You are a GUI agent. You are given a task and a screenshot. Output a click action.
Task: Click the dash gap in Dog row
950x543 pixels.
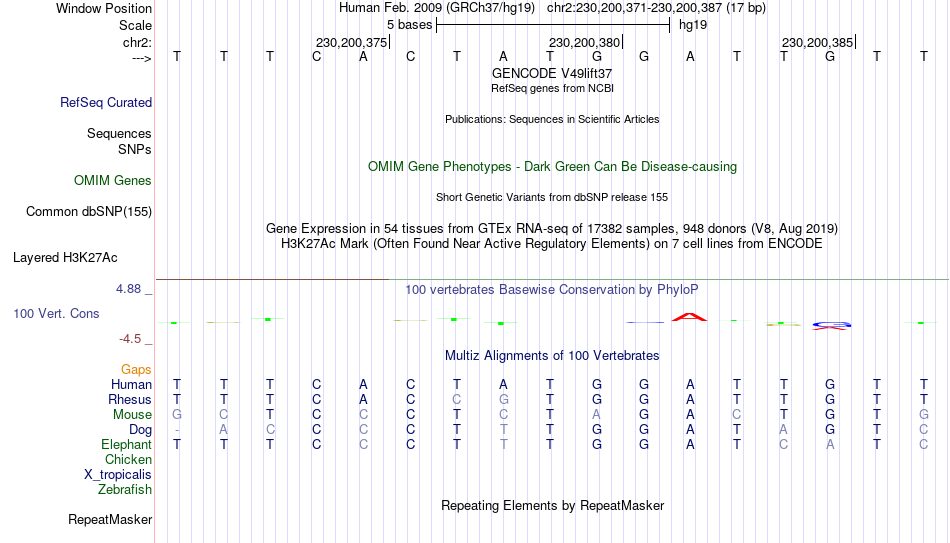coord(177,430)
